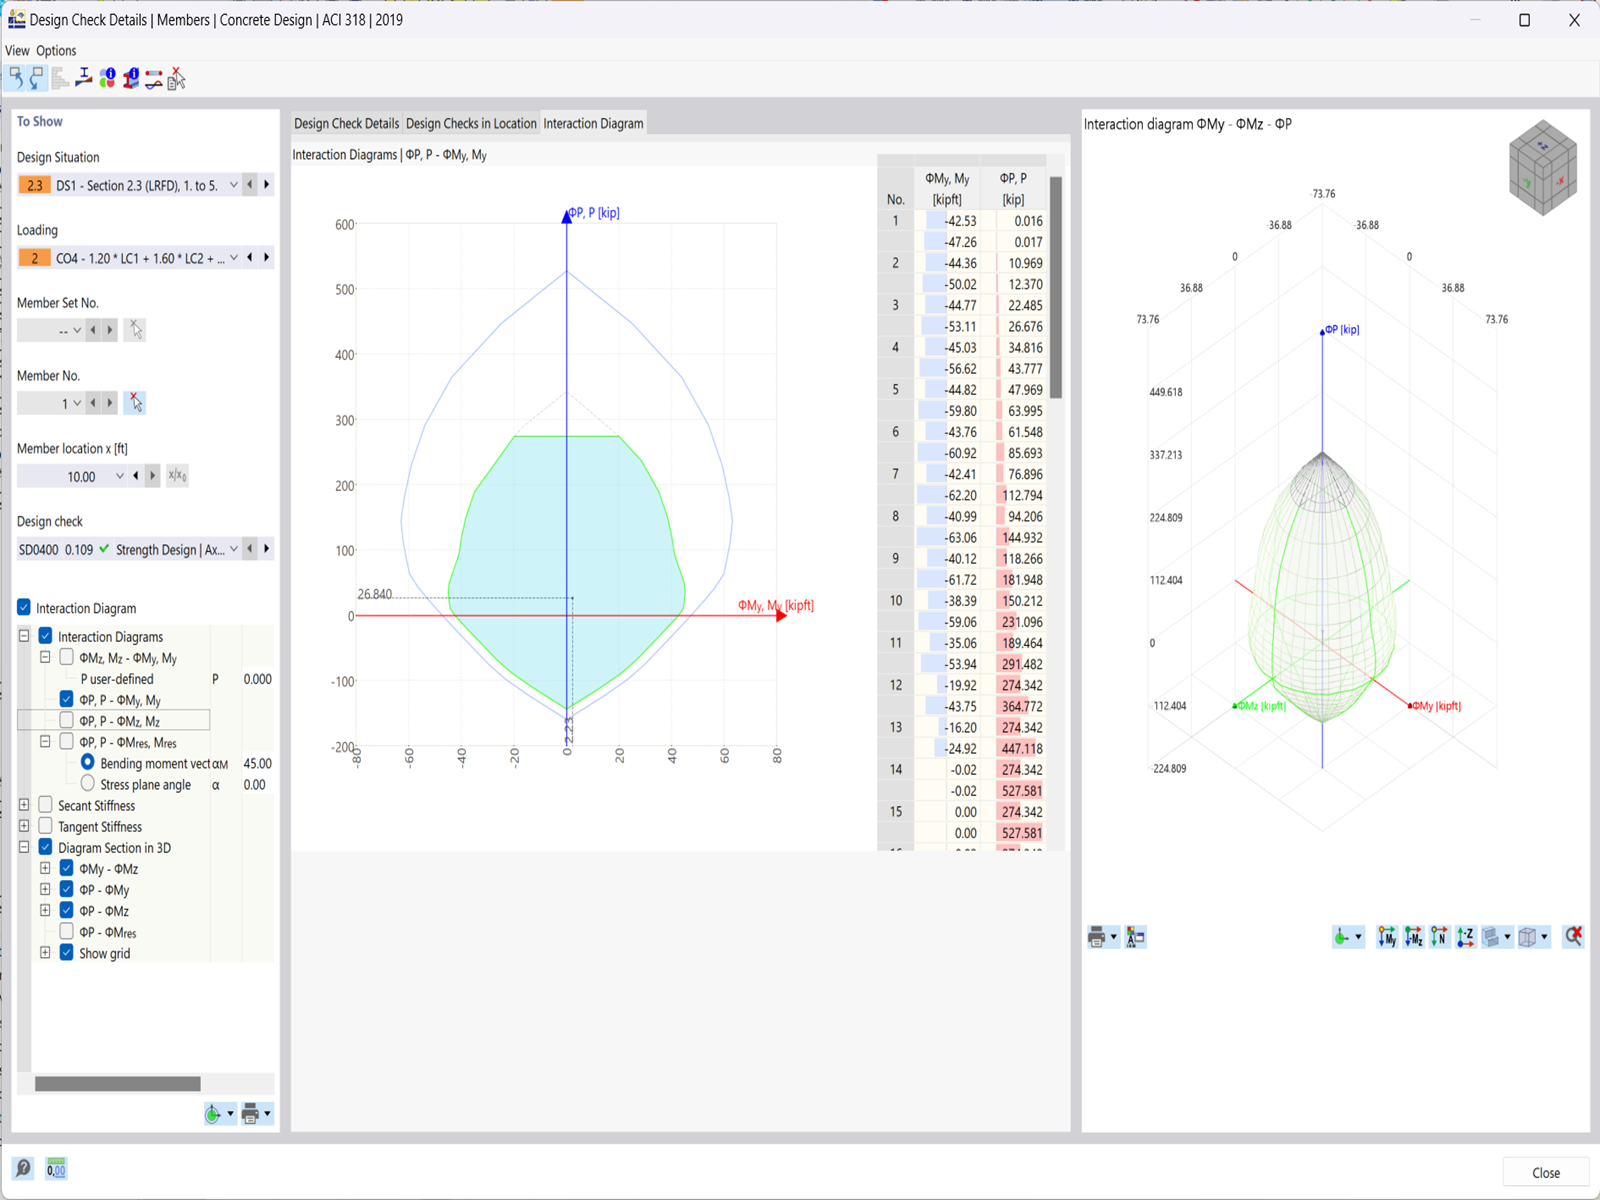
Task: Click the reset zoom icon below the 3D diagram
Action: coord(1572,937)
